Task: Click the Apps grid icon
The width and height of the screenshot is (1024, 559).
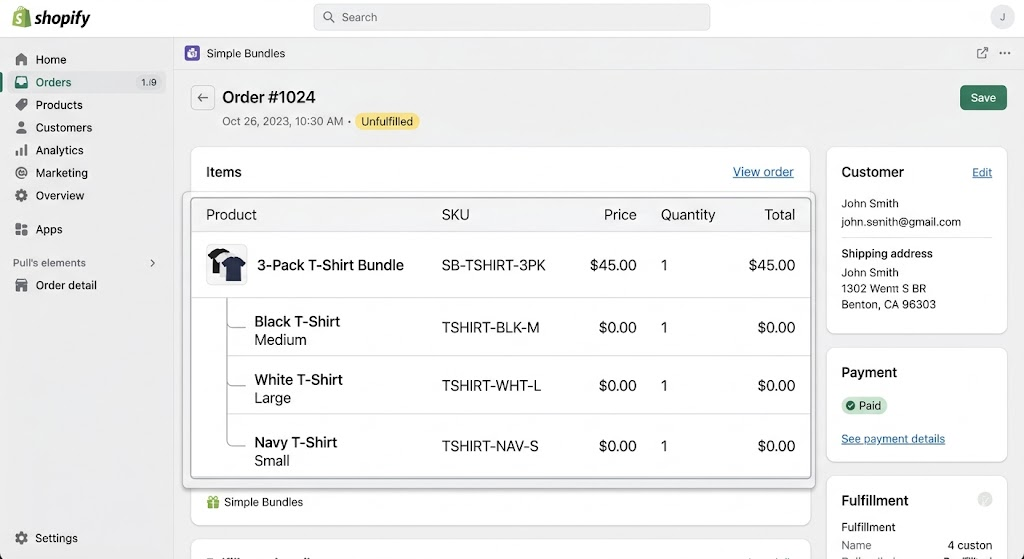Action: pos(22,229)
